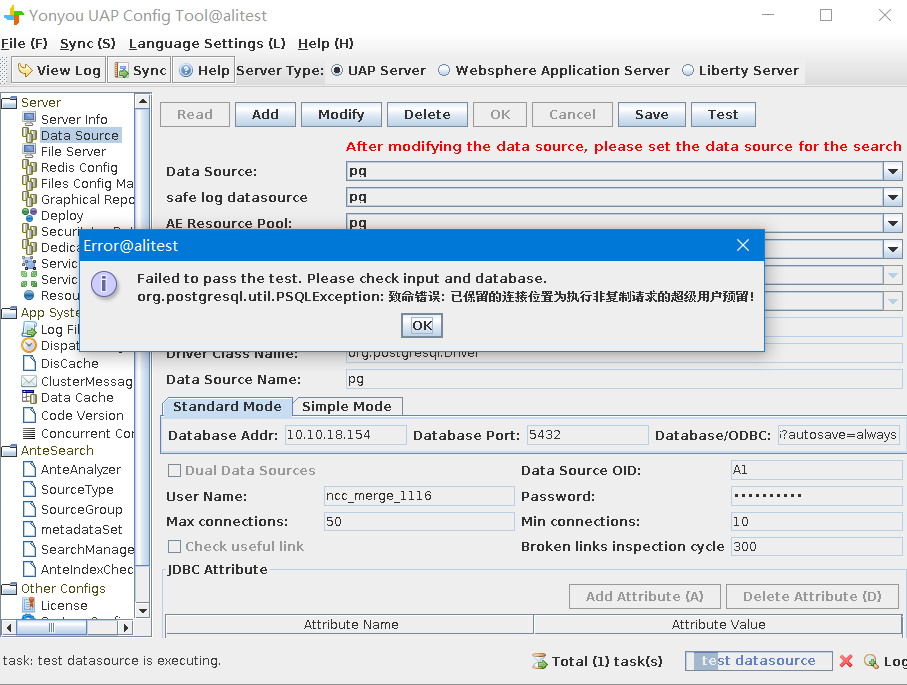
Task: Select the Server Info tree icon
Action: 29,119
